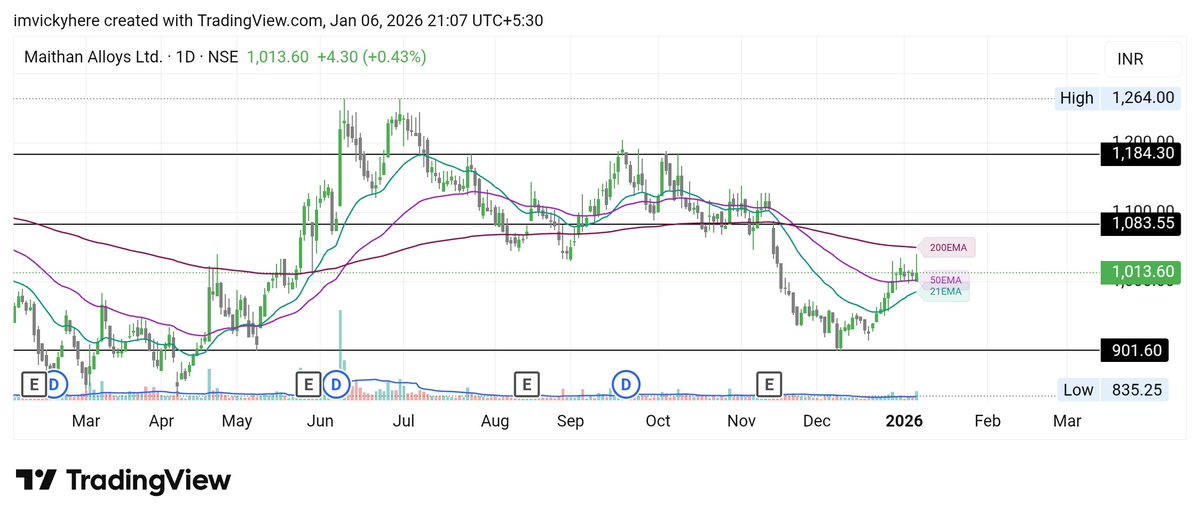Screen dimensions: 1200x521
Task: Click the green 1,013.60 current price tag
Action: [x=1141, y=272]
